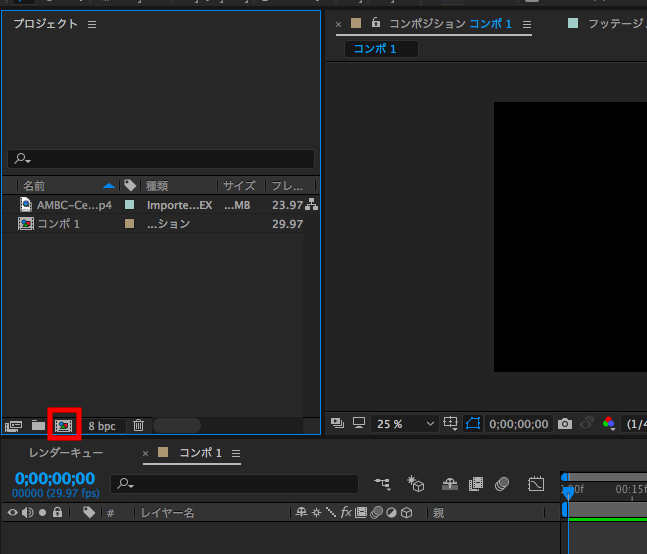Open the show channel RGB circles icon
The image size is (647, 554).
609,423
